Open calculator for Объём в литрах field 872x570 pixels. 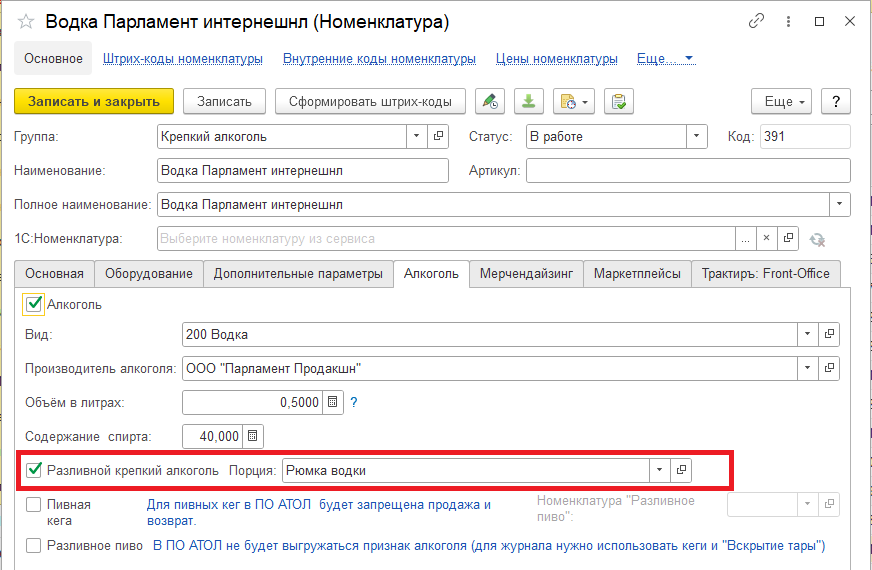tap(335, 403)
